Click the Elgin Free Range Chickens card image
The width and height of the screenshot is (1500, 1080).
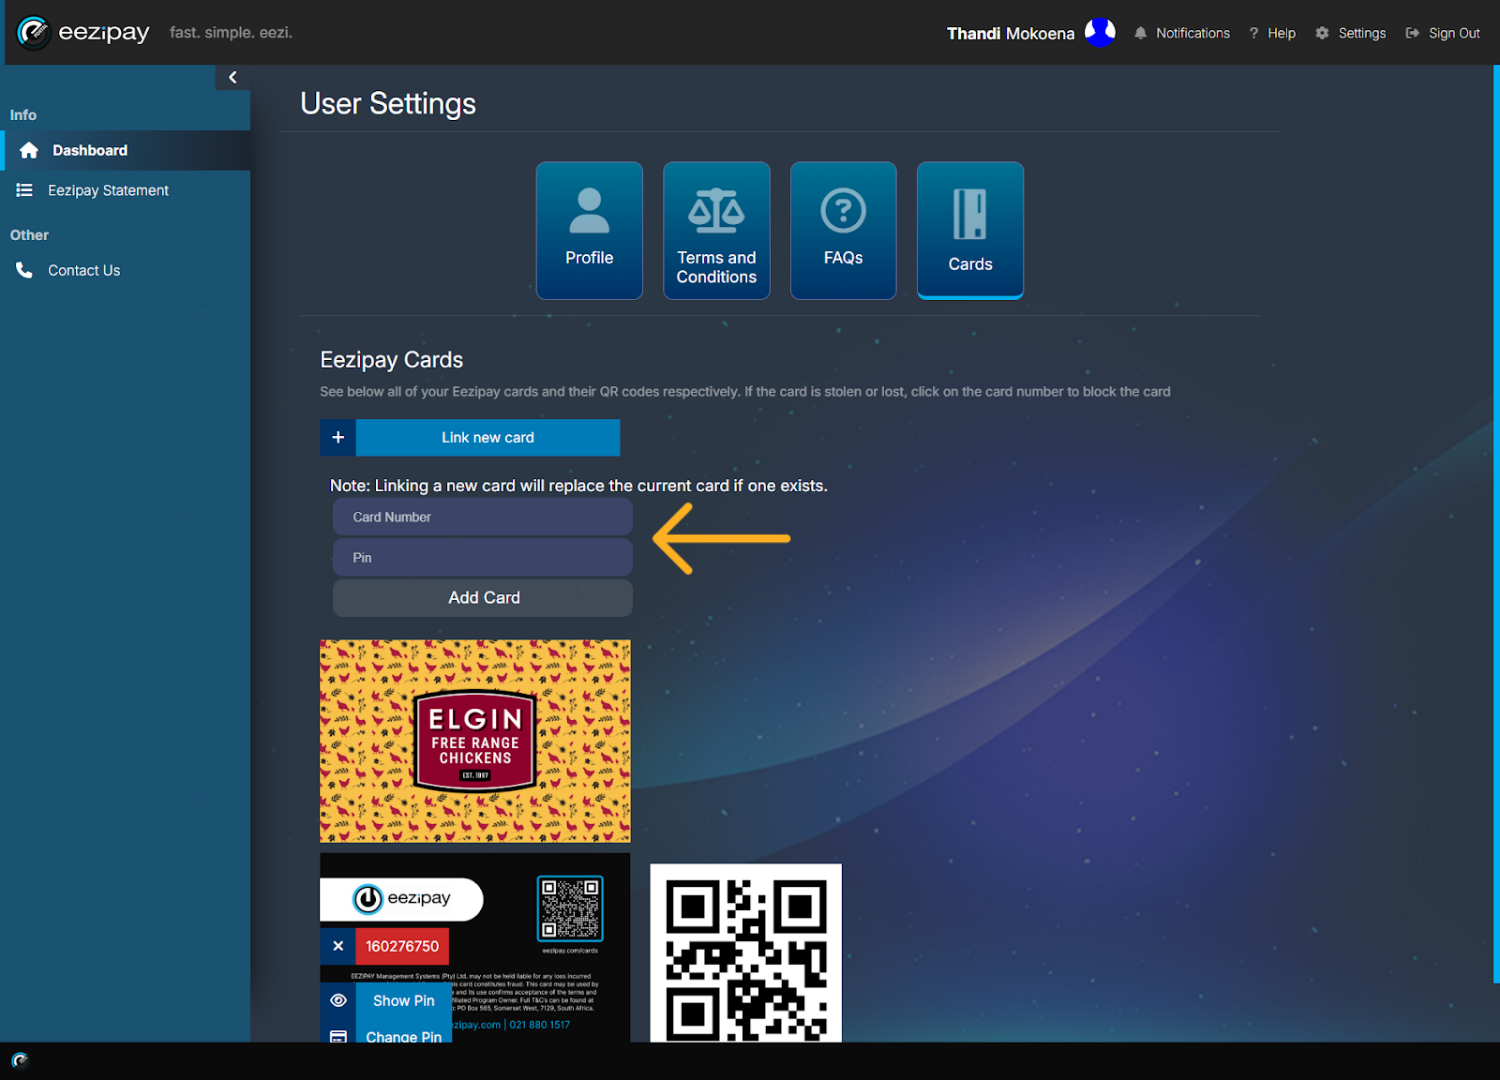point(475,741)
